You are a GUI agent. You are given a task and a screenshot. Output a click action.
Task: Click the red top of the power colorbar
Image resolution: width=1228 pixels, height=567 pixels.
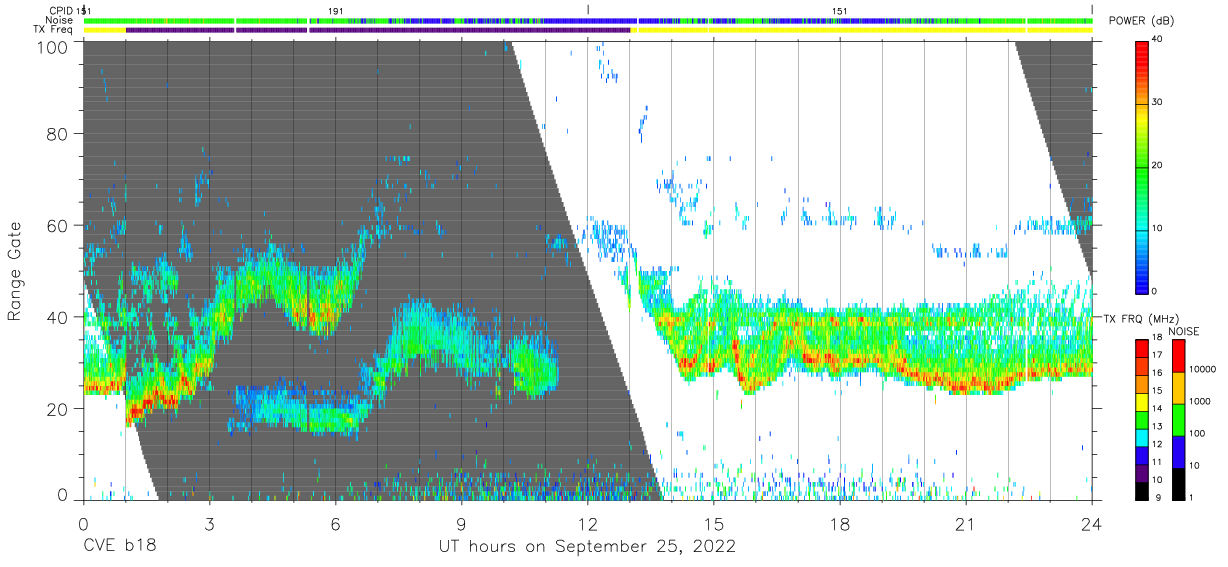[x=1142, y=48]
